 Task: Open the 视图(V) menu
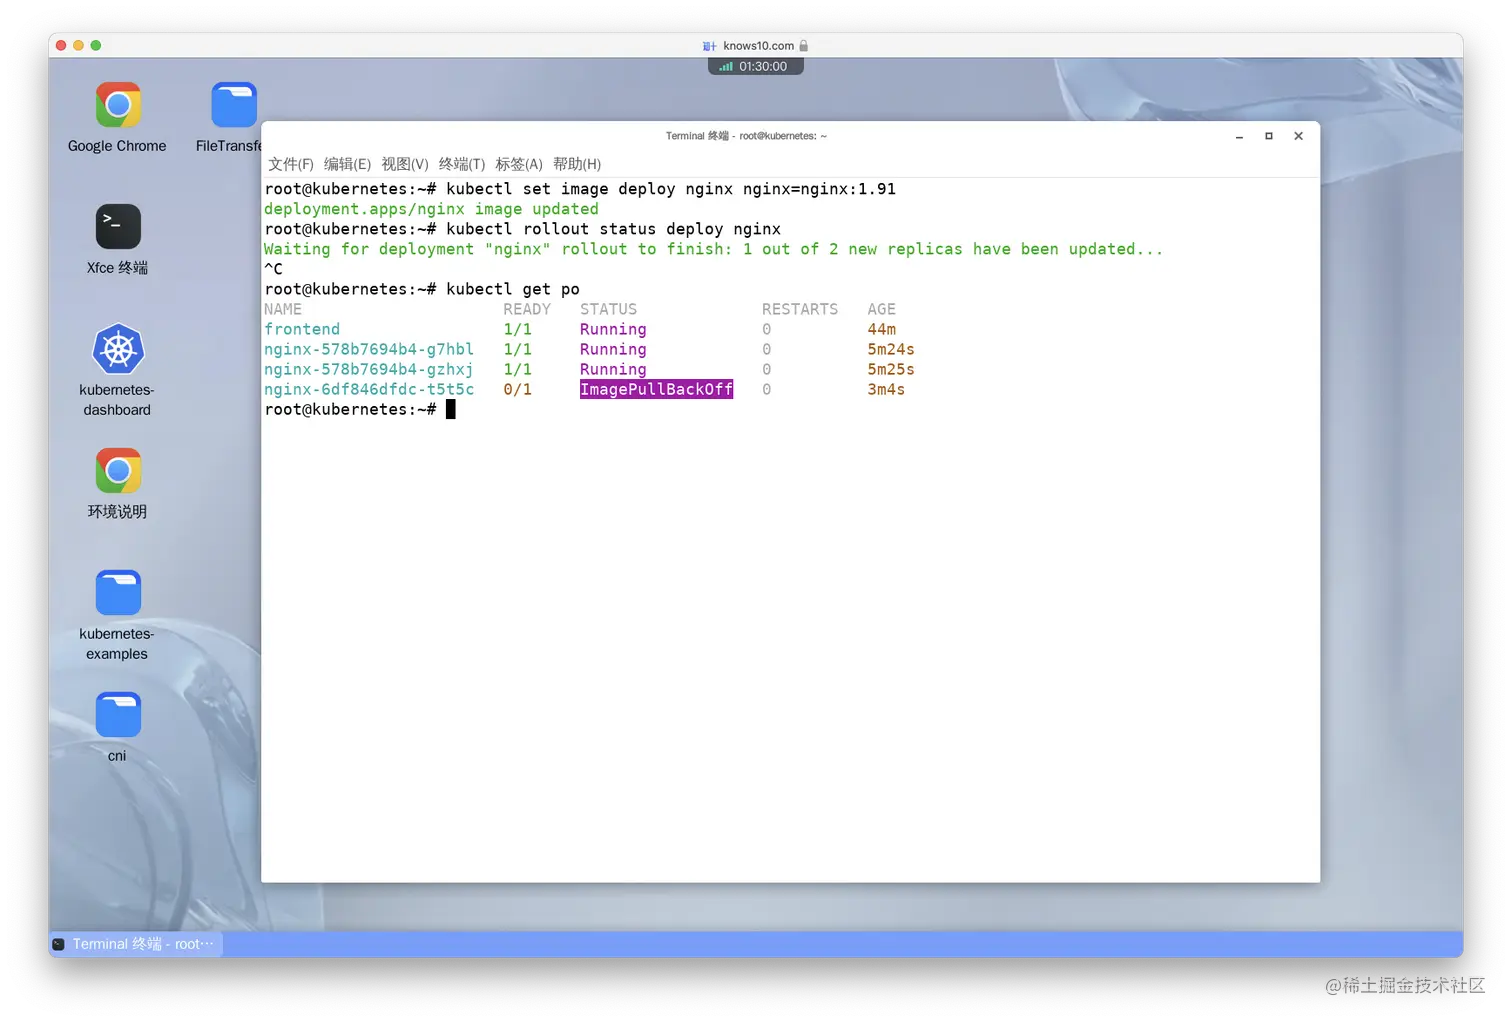(x=405, y=164)
